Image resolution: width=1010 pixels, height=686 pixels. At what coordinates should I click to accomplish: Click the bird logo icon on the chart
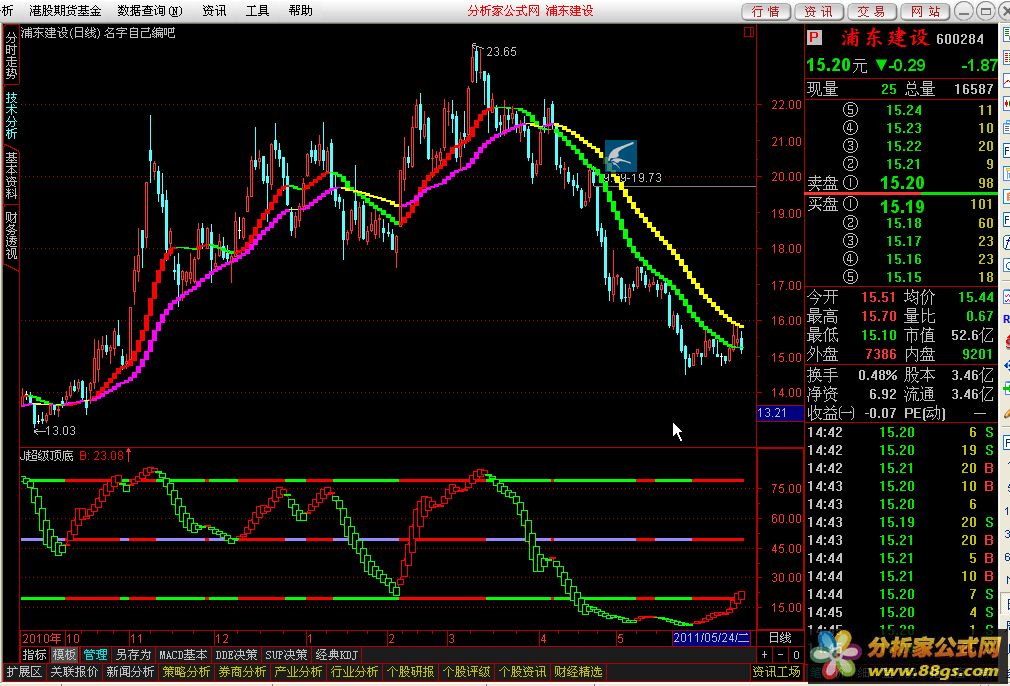tap(620, 156)
